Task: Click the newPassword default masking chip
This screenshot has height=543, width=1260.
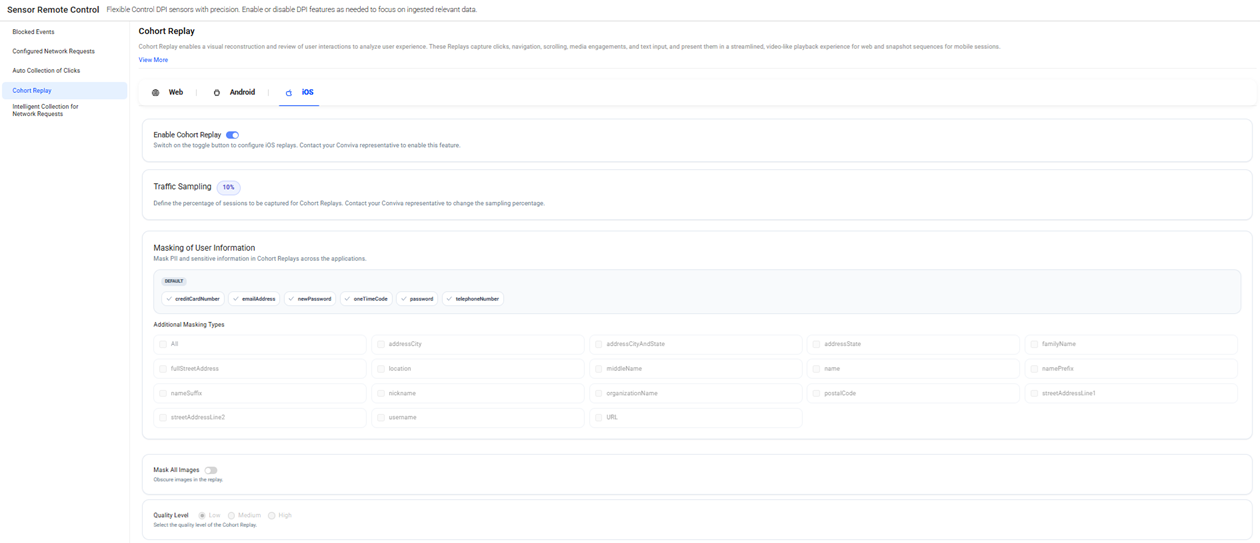Action: (310, 299)
